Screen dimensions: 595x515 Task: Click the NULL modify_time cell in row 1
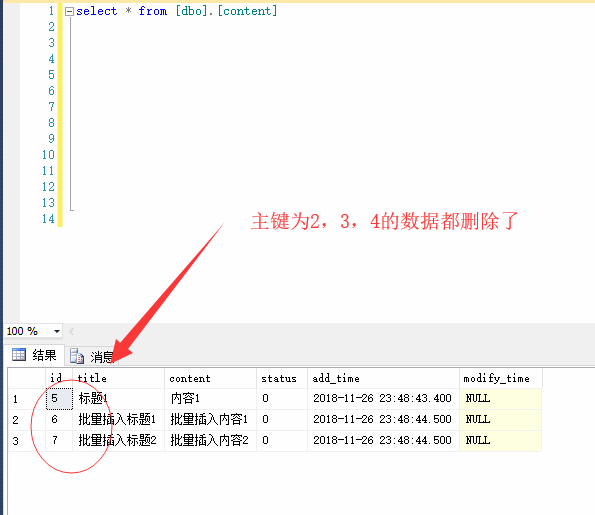tap(501, 398)
